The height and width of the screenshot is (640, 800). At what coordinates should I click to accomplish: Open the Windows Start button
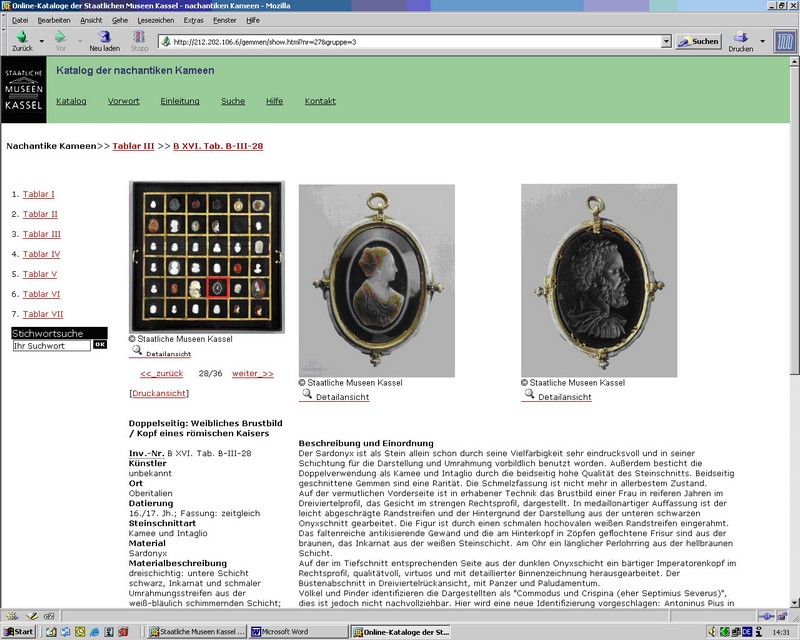click(x=20, y=632)
